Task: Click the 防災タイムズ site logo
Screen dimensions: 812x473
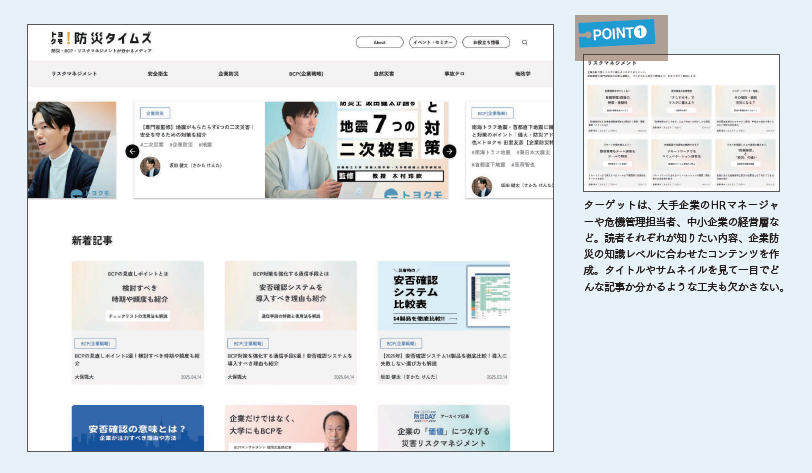Action: pyautogui.click(x=102, y=38)
